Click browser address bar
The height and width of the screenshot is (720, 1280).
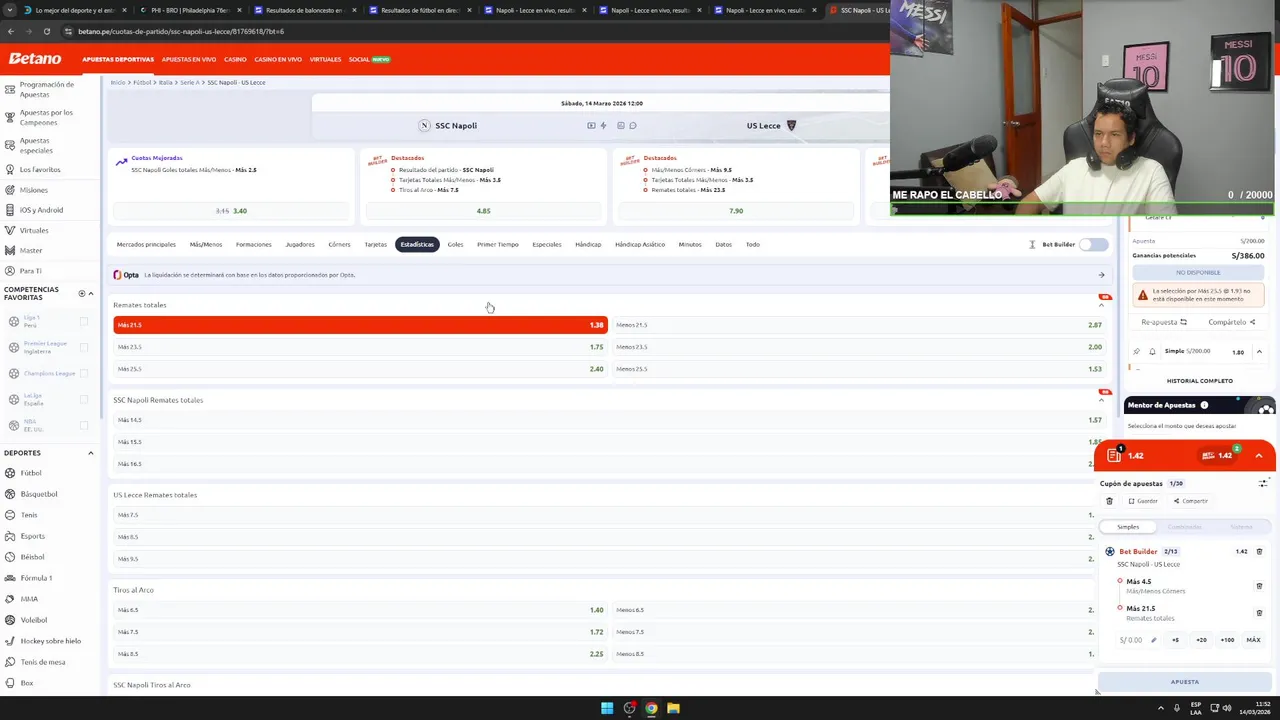click(470, 31)
